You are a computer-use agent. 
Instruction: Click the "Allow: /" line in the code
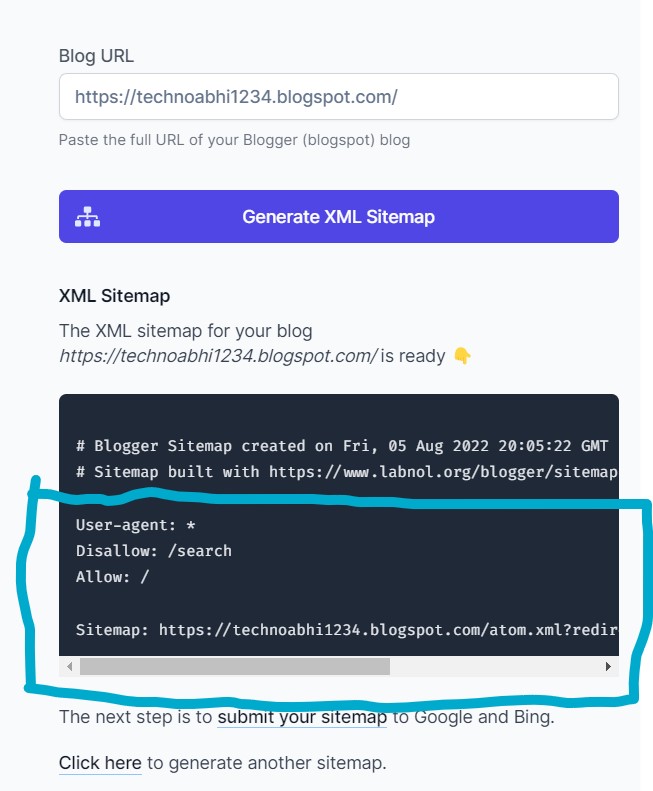tap(112, 577)
